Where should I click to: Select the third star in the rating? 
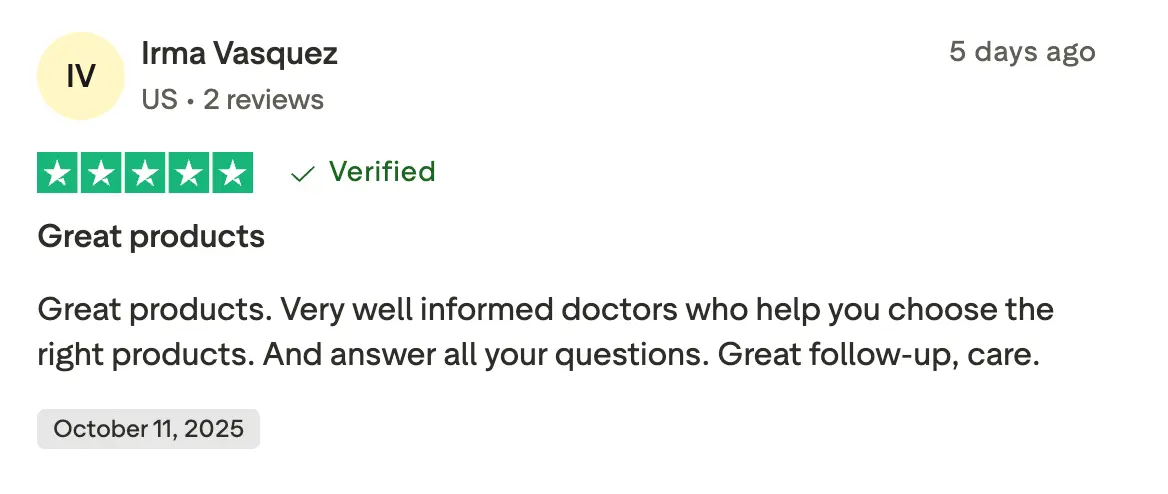tap(145, 173)
